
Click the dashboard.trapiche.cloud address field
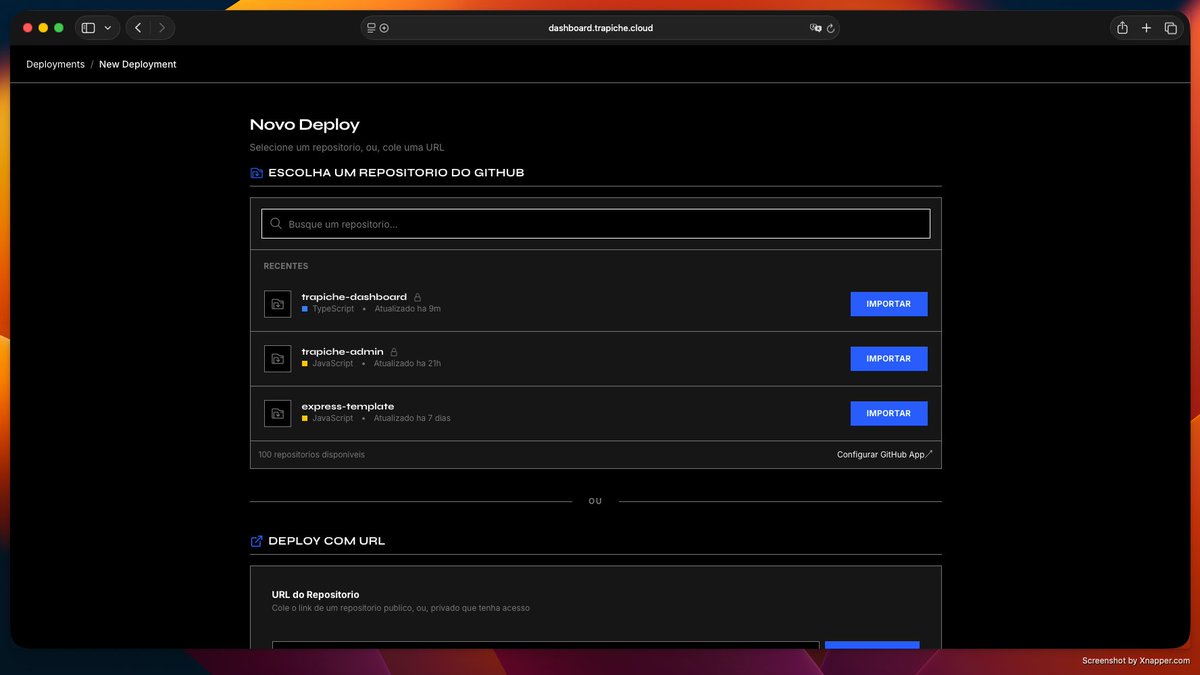[x=600, y=28]
